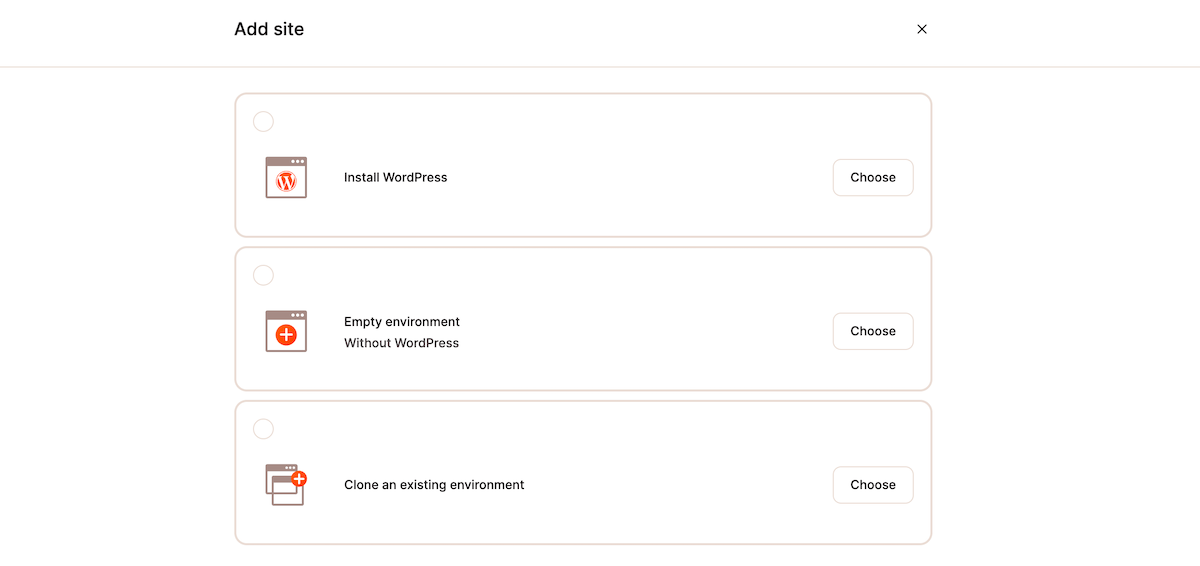This screenshot has width=1200, height=566.
Task: Choose the Install WordPress option
Action: [873, 177]
